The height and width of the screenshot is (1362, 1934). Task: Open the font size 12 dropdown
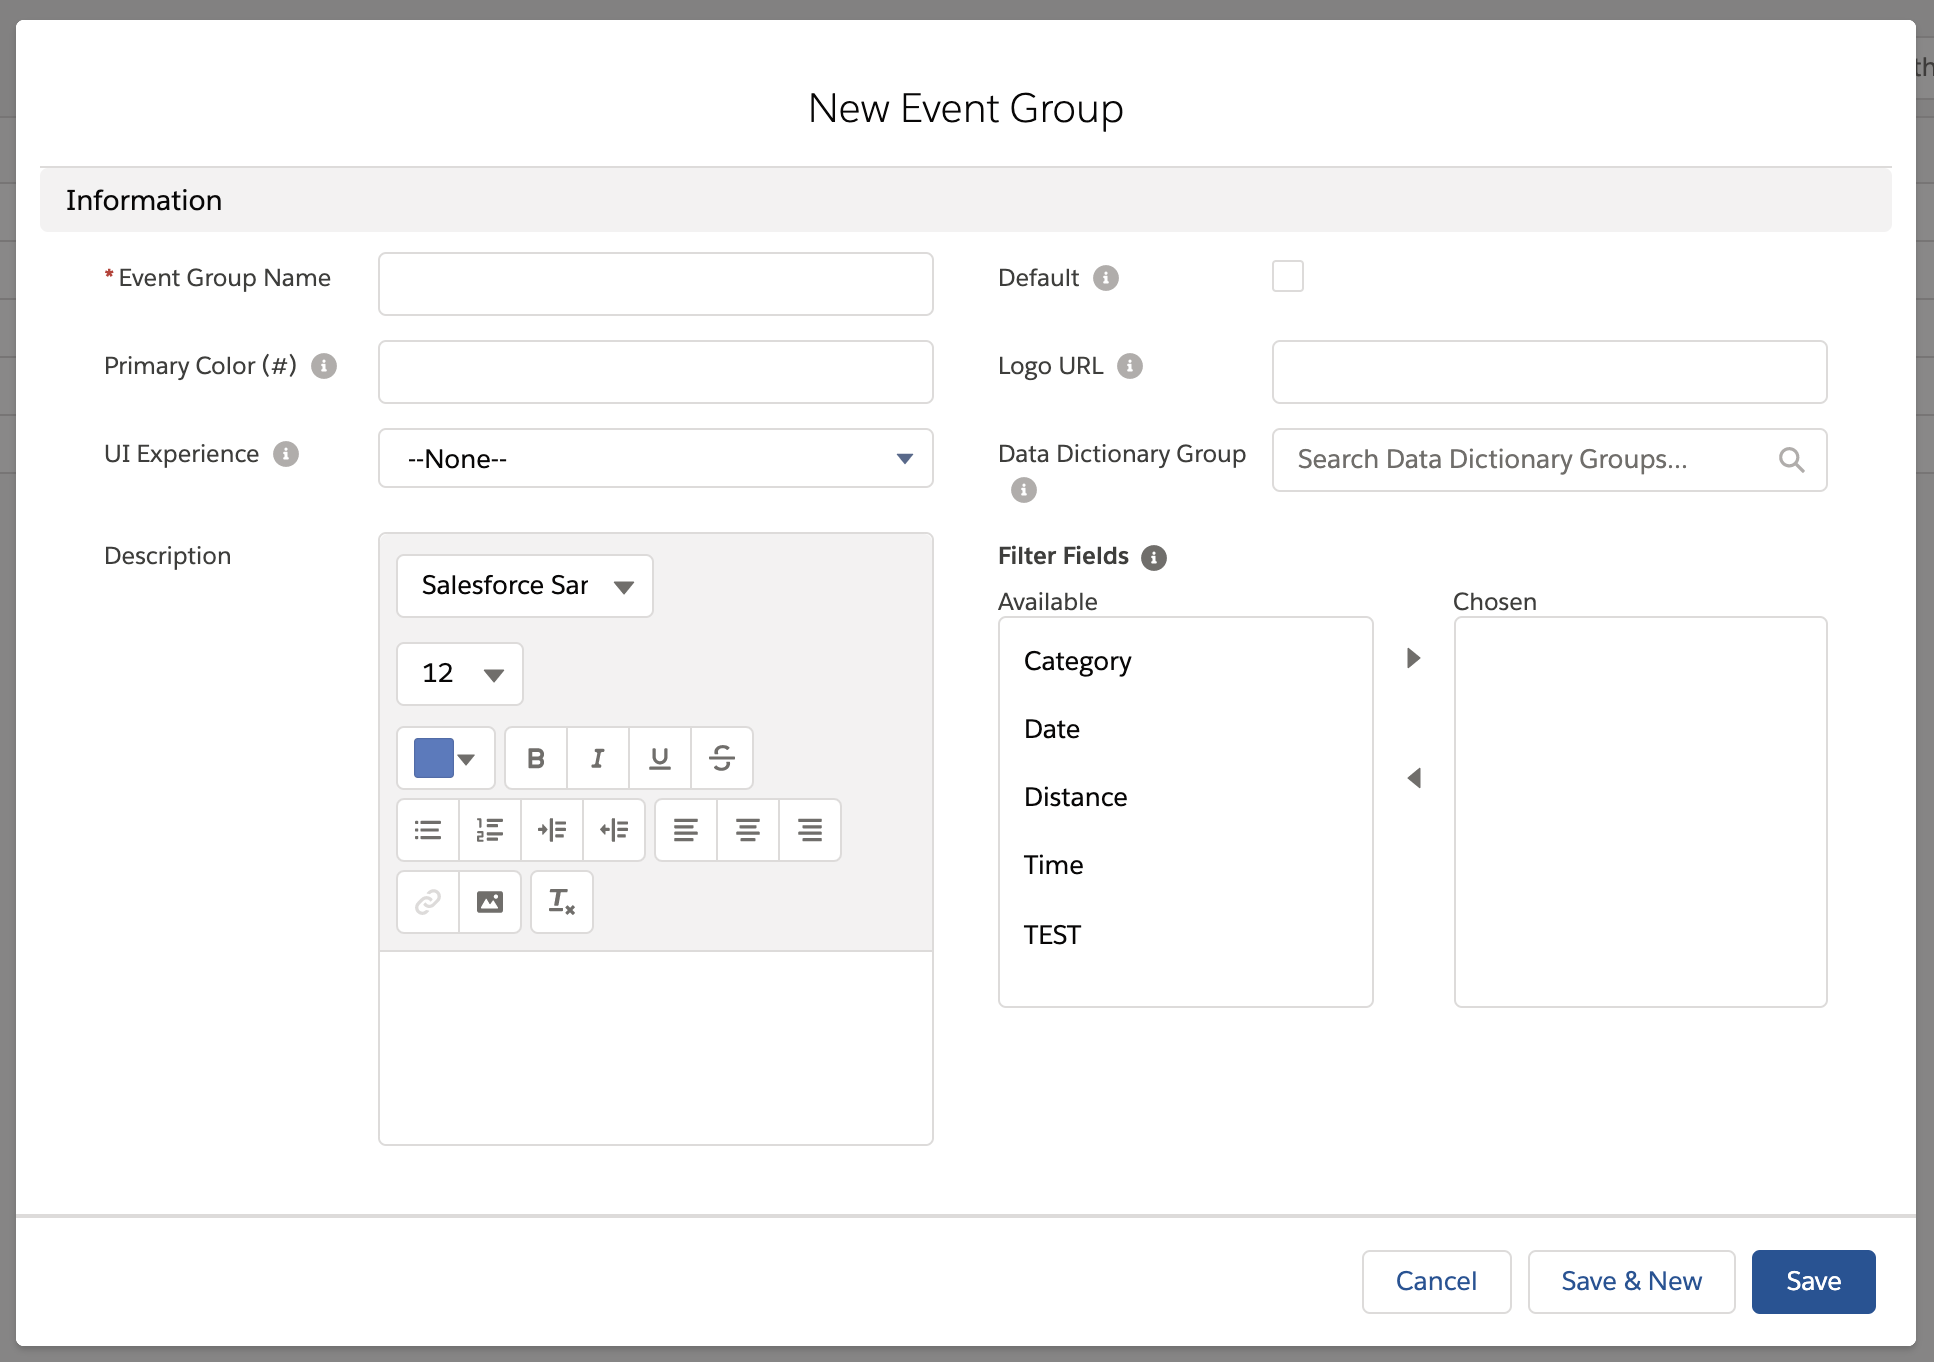point(460,674)
